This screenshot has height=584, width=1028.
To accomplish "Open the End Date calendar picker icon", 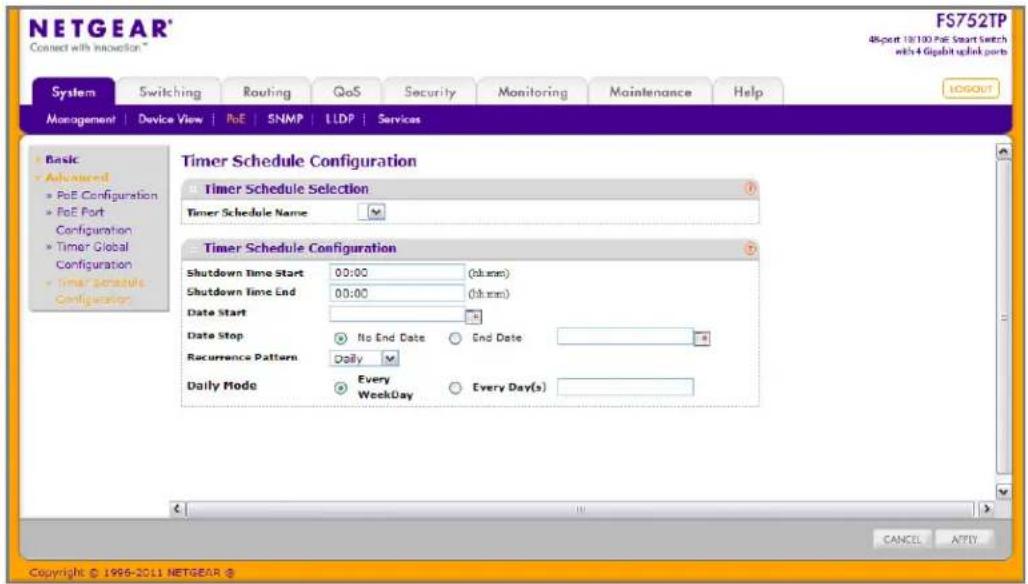I will [x=702, y=338].
